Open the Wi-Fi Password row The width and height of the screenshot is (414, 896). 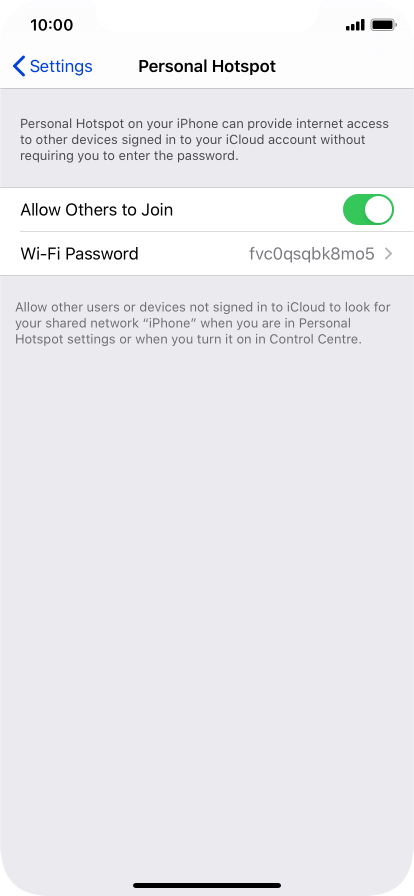[207, 254]
